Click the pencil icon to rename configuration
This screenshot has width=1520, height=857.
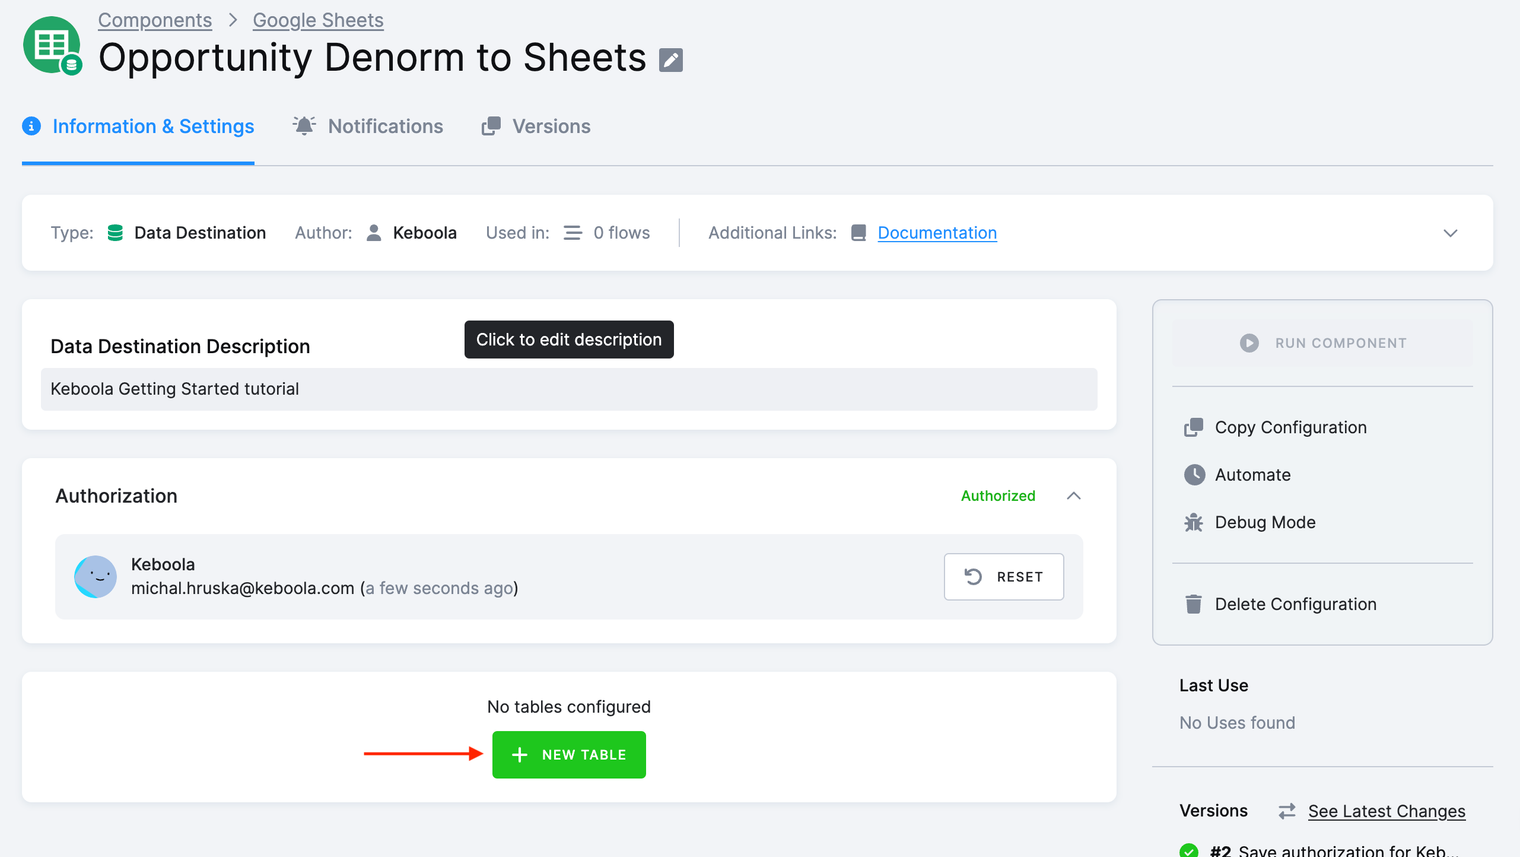671,60
